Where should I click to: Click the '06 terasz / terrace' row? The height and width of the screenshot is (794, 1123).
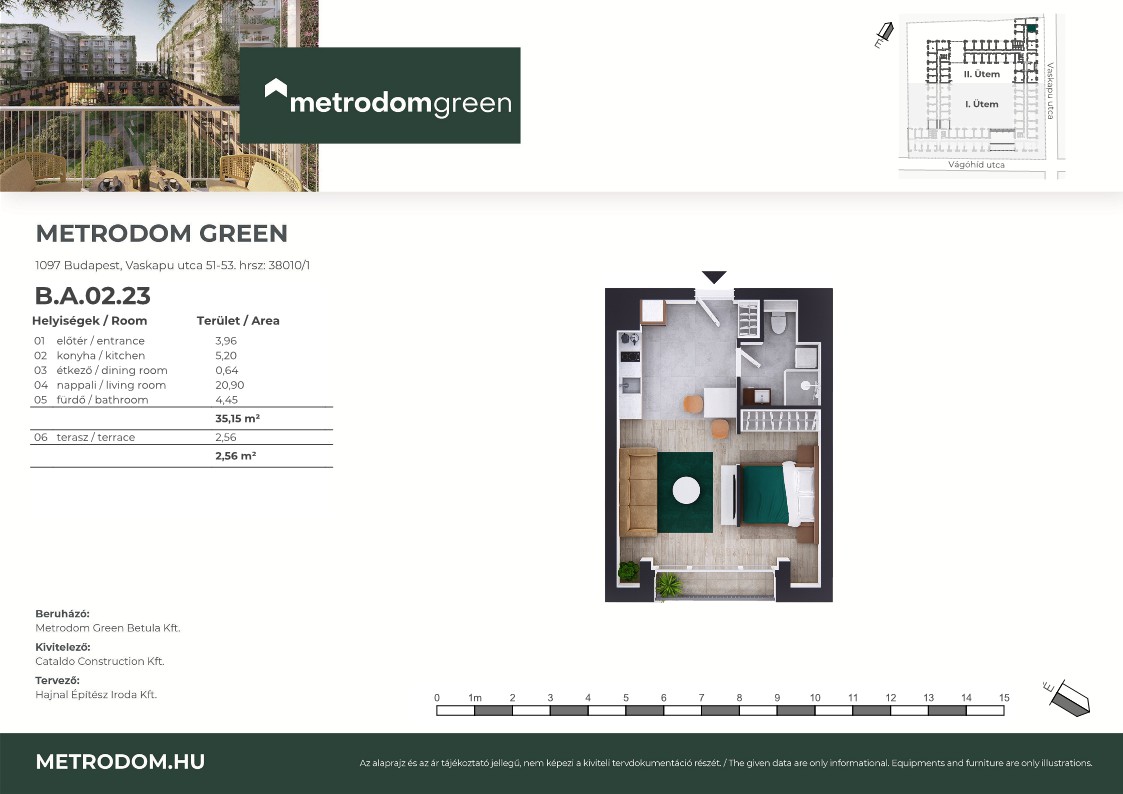pyautogui.click(x=181, y=437)
